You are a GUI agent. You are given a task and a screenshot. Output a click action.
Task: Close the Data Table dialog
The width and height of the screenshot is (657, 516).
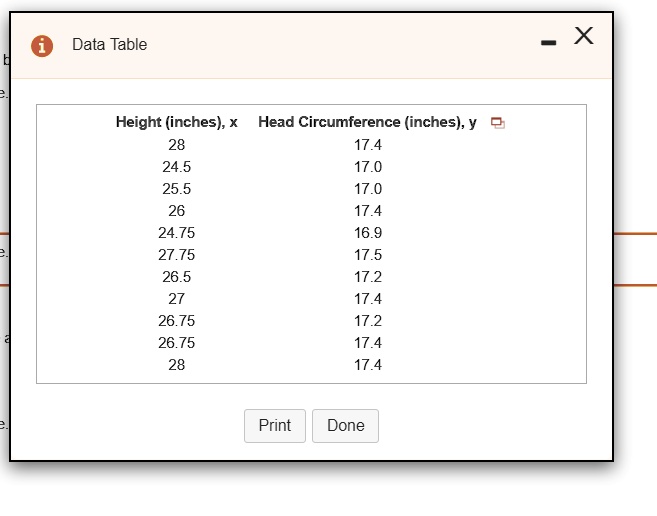[x=584, y=37]
